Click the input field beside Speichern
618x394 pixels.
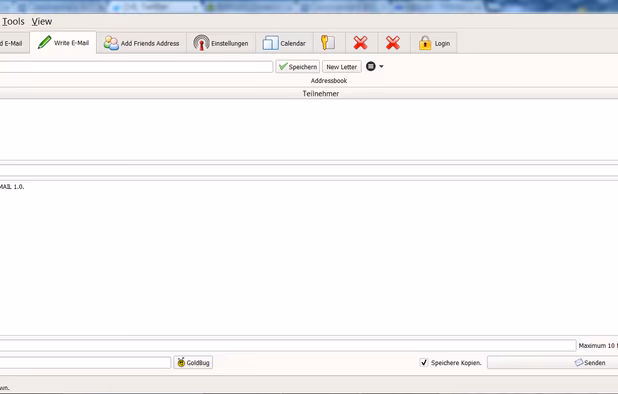(x=136, y=67)
